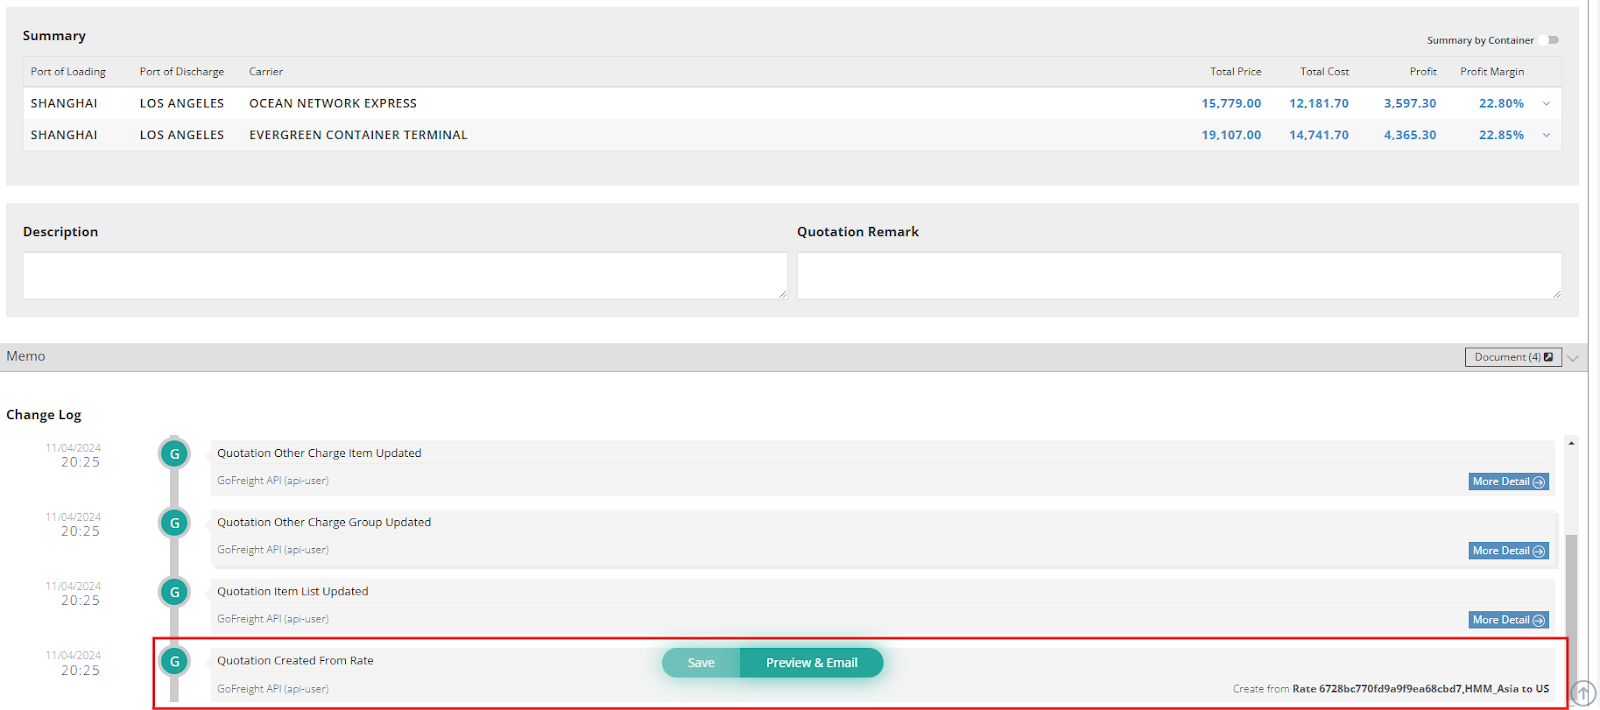Click G avatar for Other Charge Item Updated
This screenshot has height=710, width=1600.
click(174, 454)
